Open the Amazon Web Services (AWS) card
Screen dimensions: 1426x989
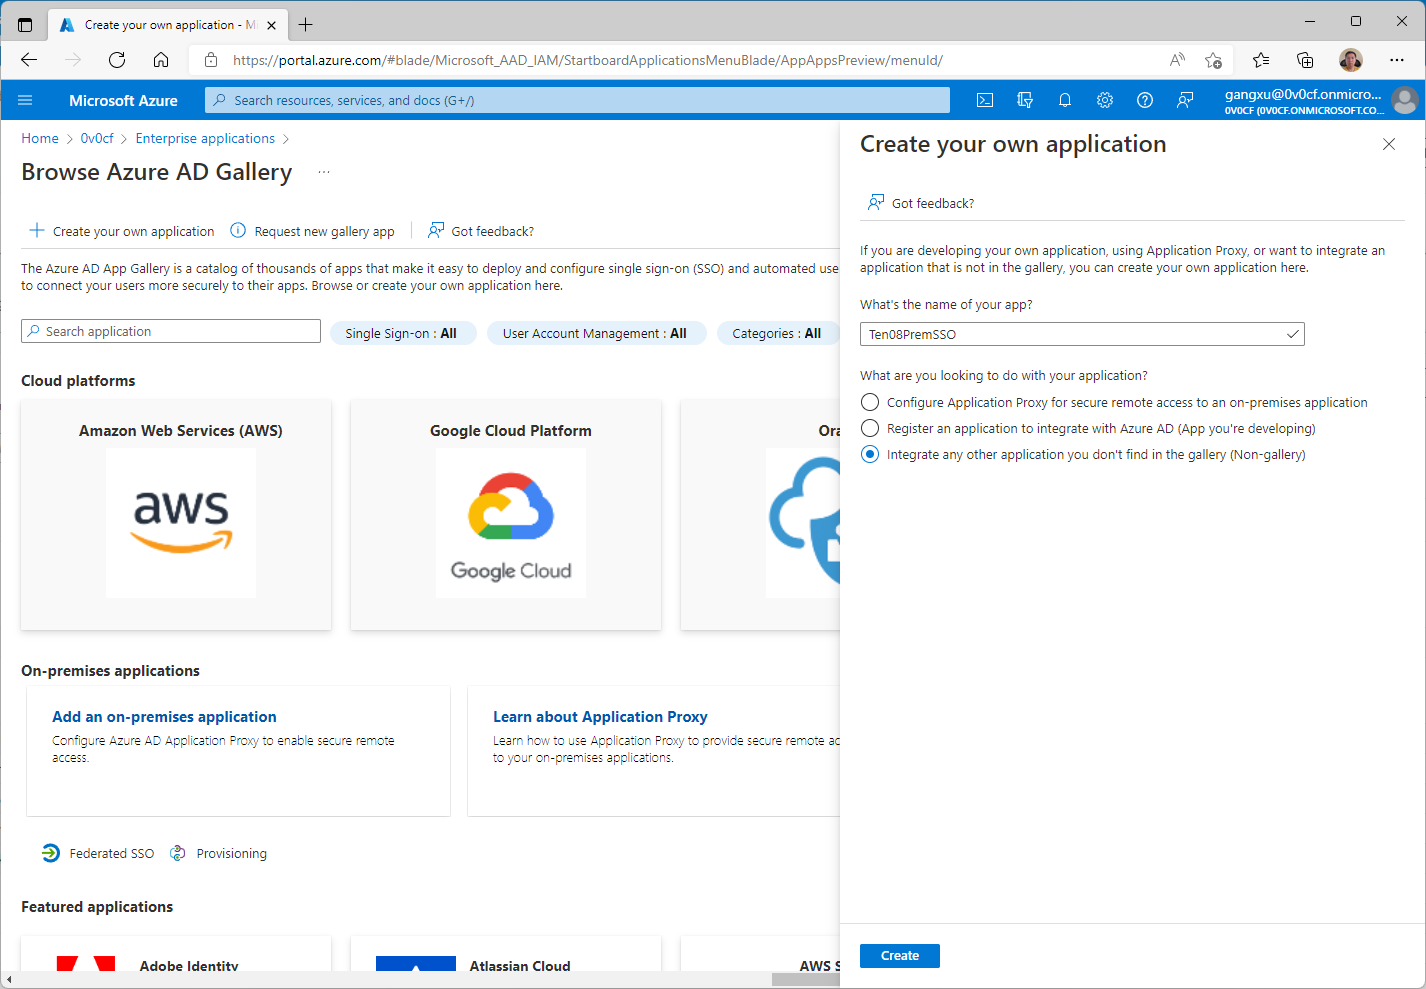point(176,514)
